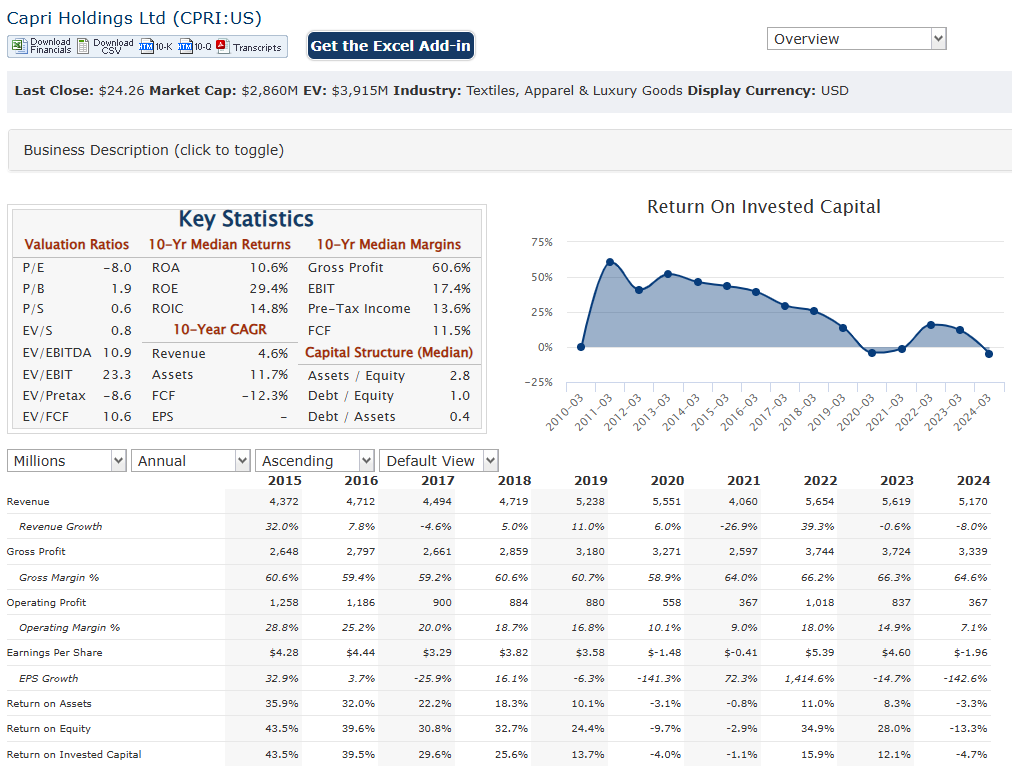Click the Get the Excel Add-in button
Viewport: 1012px width, 769px height.
pos(390,46)
